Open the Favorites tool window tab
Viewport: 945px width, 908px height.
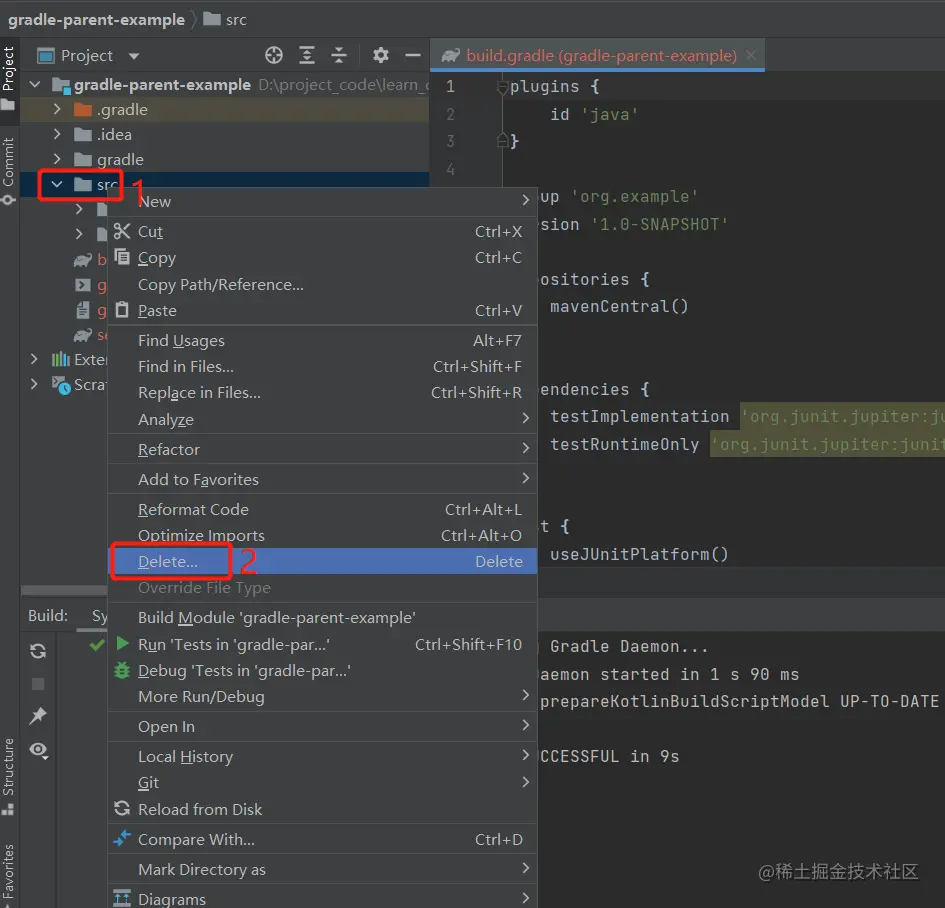8,874
